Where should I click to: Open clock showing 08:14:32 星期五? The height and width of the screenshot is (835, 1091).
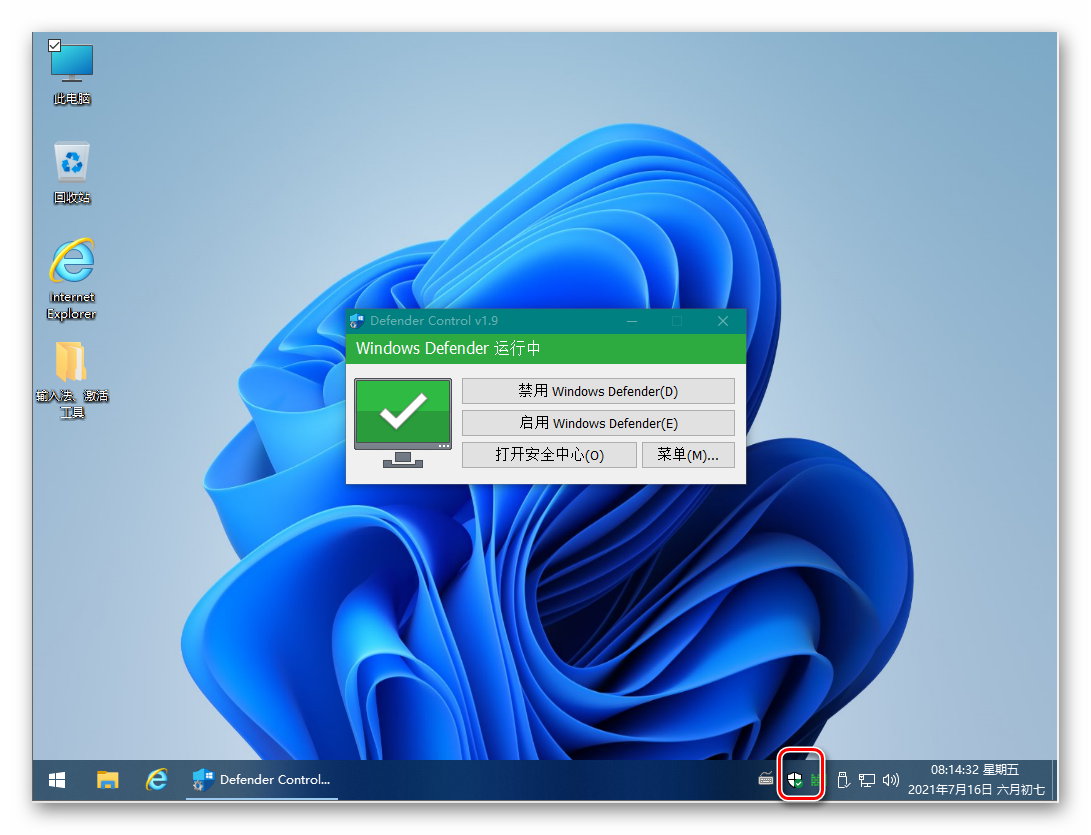coord(975,780)
